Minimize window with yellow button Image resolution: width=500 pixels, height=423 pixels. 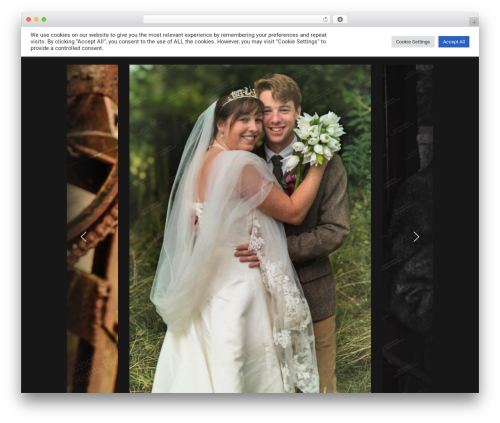coord(36,19)
